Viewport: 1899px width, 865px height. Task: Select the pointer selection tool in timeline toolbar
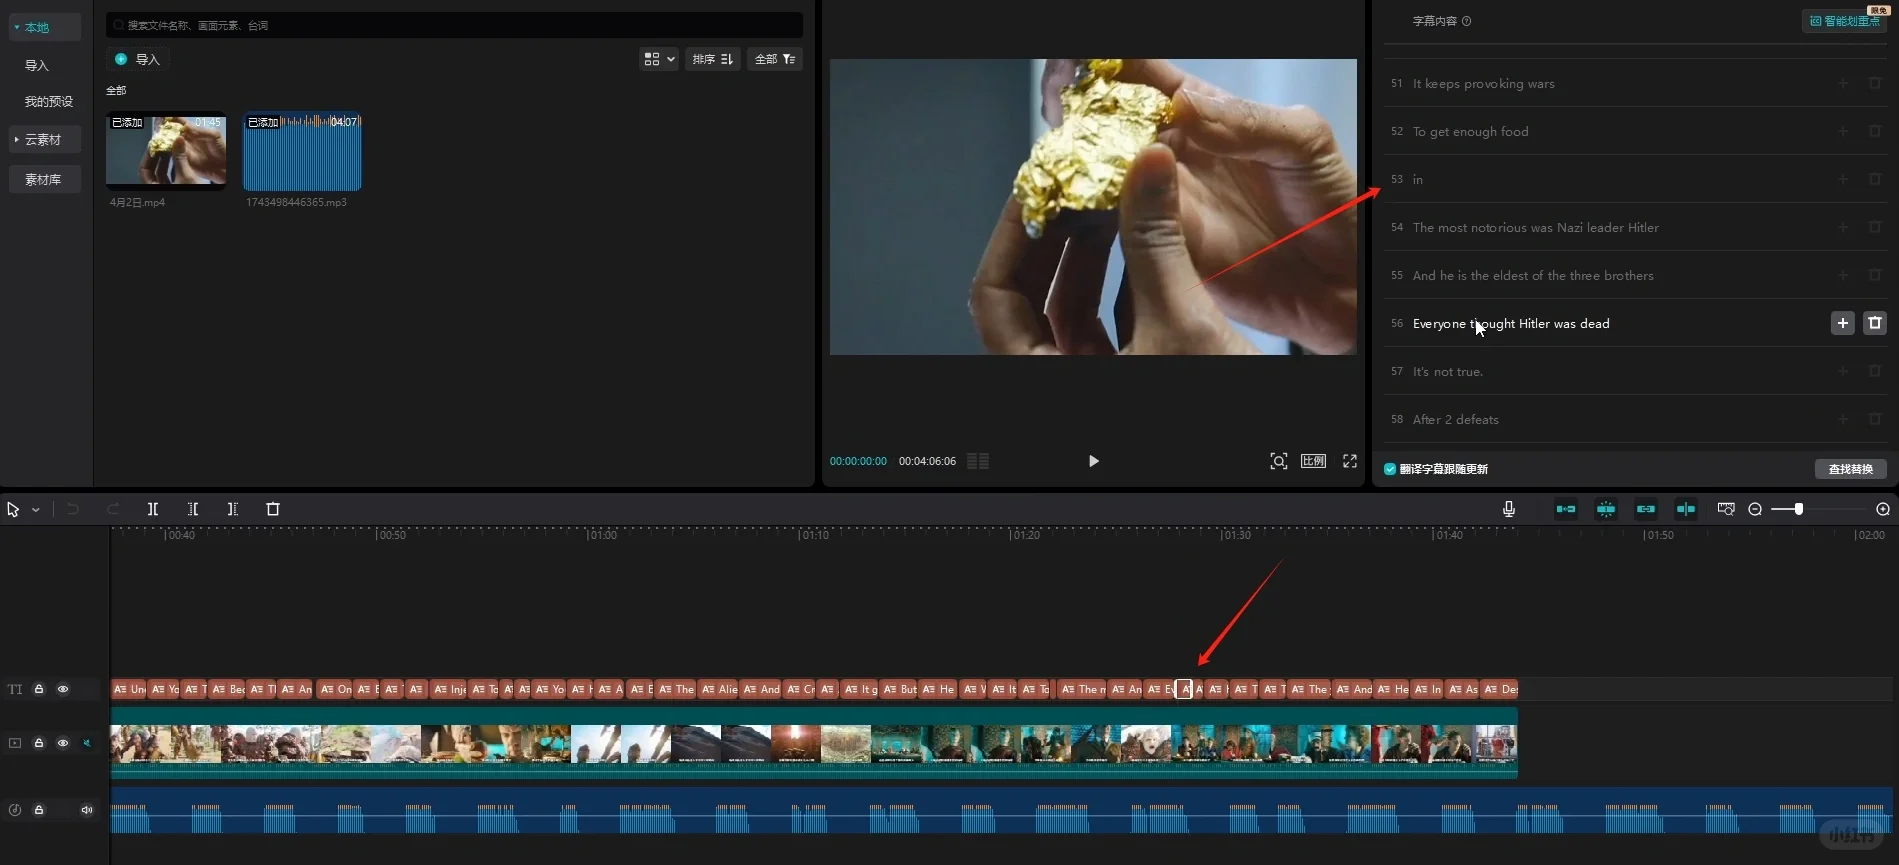point(13,509)
